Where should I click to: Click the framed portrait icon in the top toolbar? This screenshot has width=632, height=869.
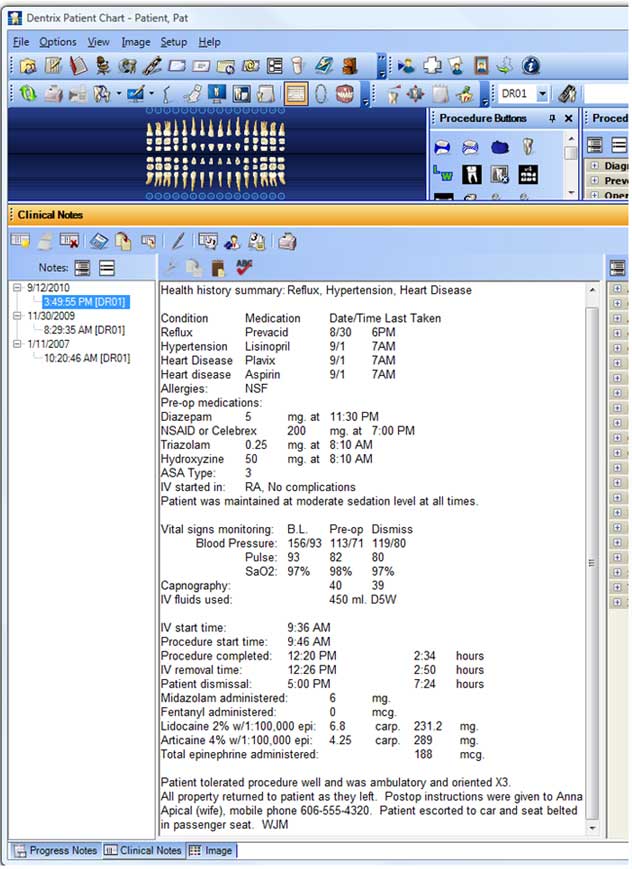(481, 66)
